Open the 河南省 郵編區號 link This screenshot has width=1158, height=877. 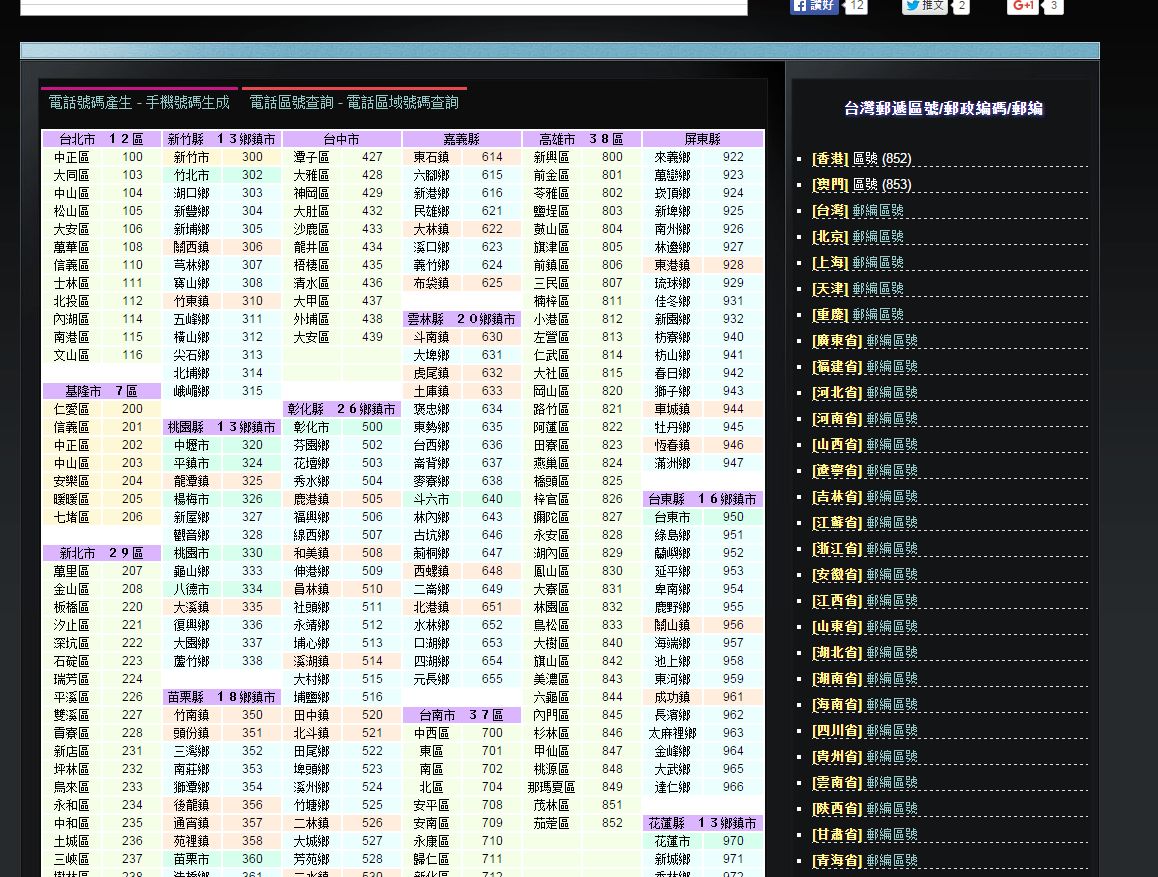pyautogui.click(x=865, y=419)
